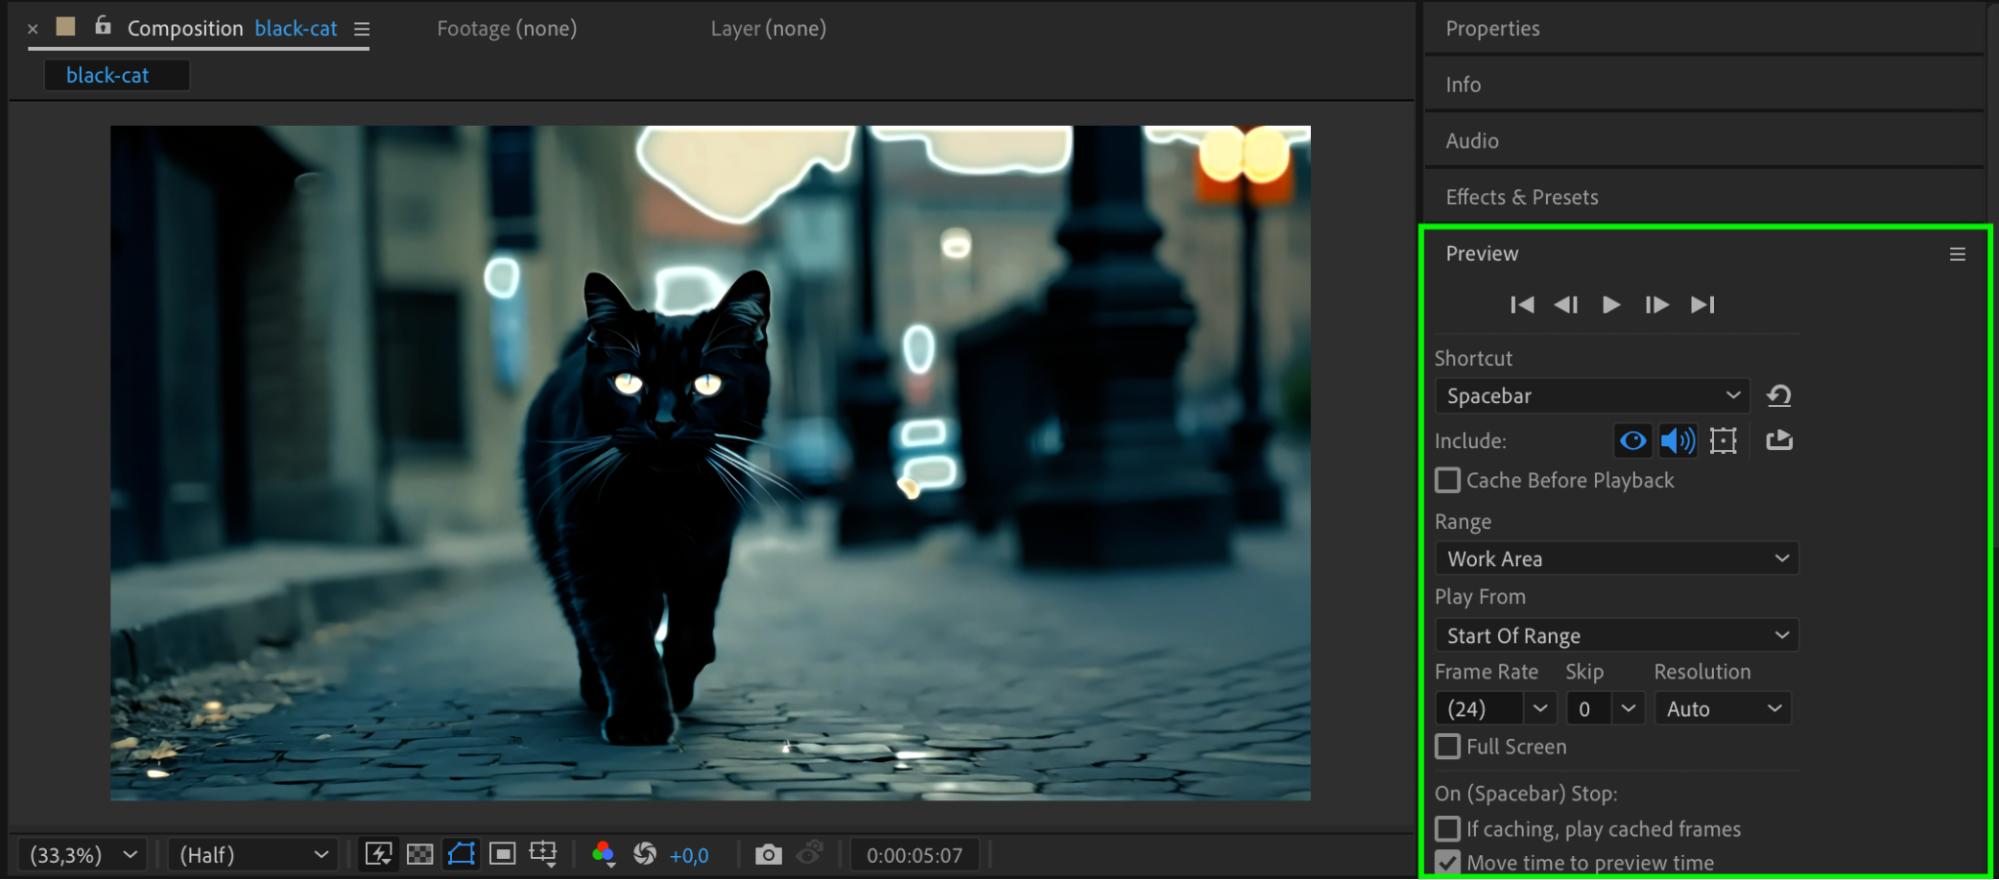1999x880 pixels.
Task: Expand the Work Area range dropdown
Action: [1616, 559]
